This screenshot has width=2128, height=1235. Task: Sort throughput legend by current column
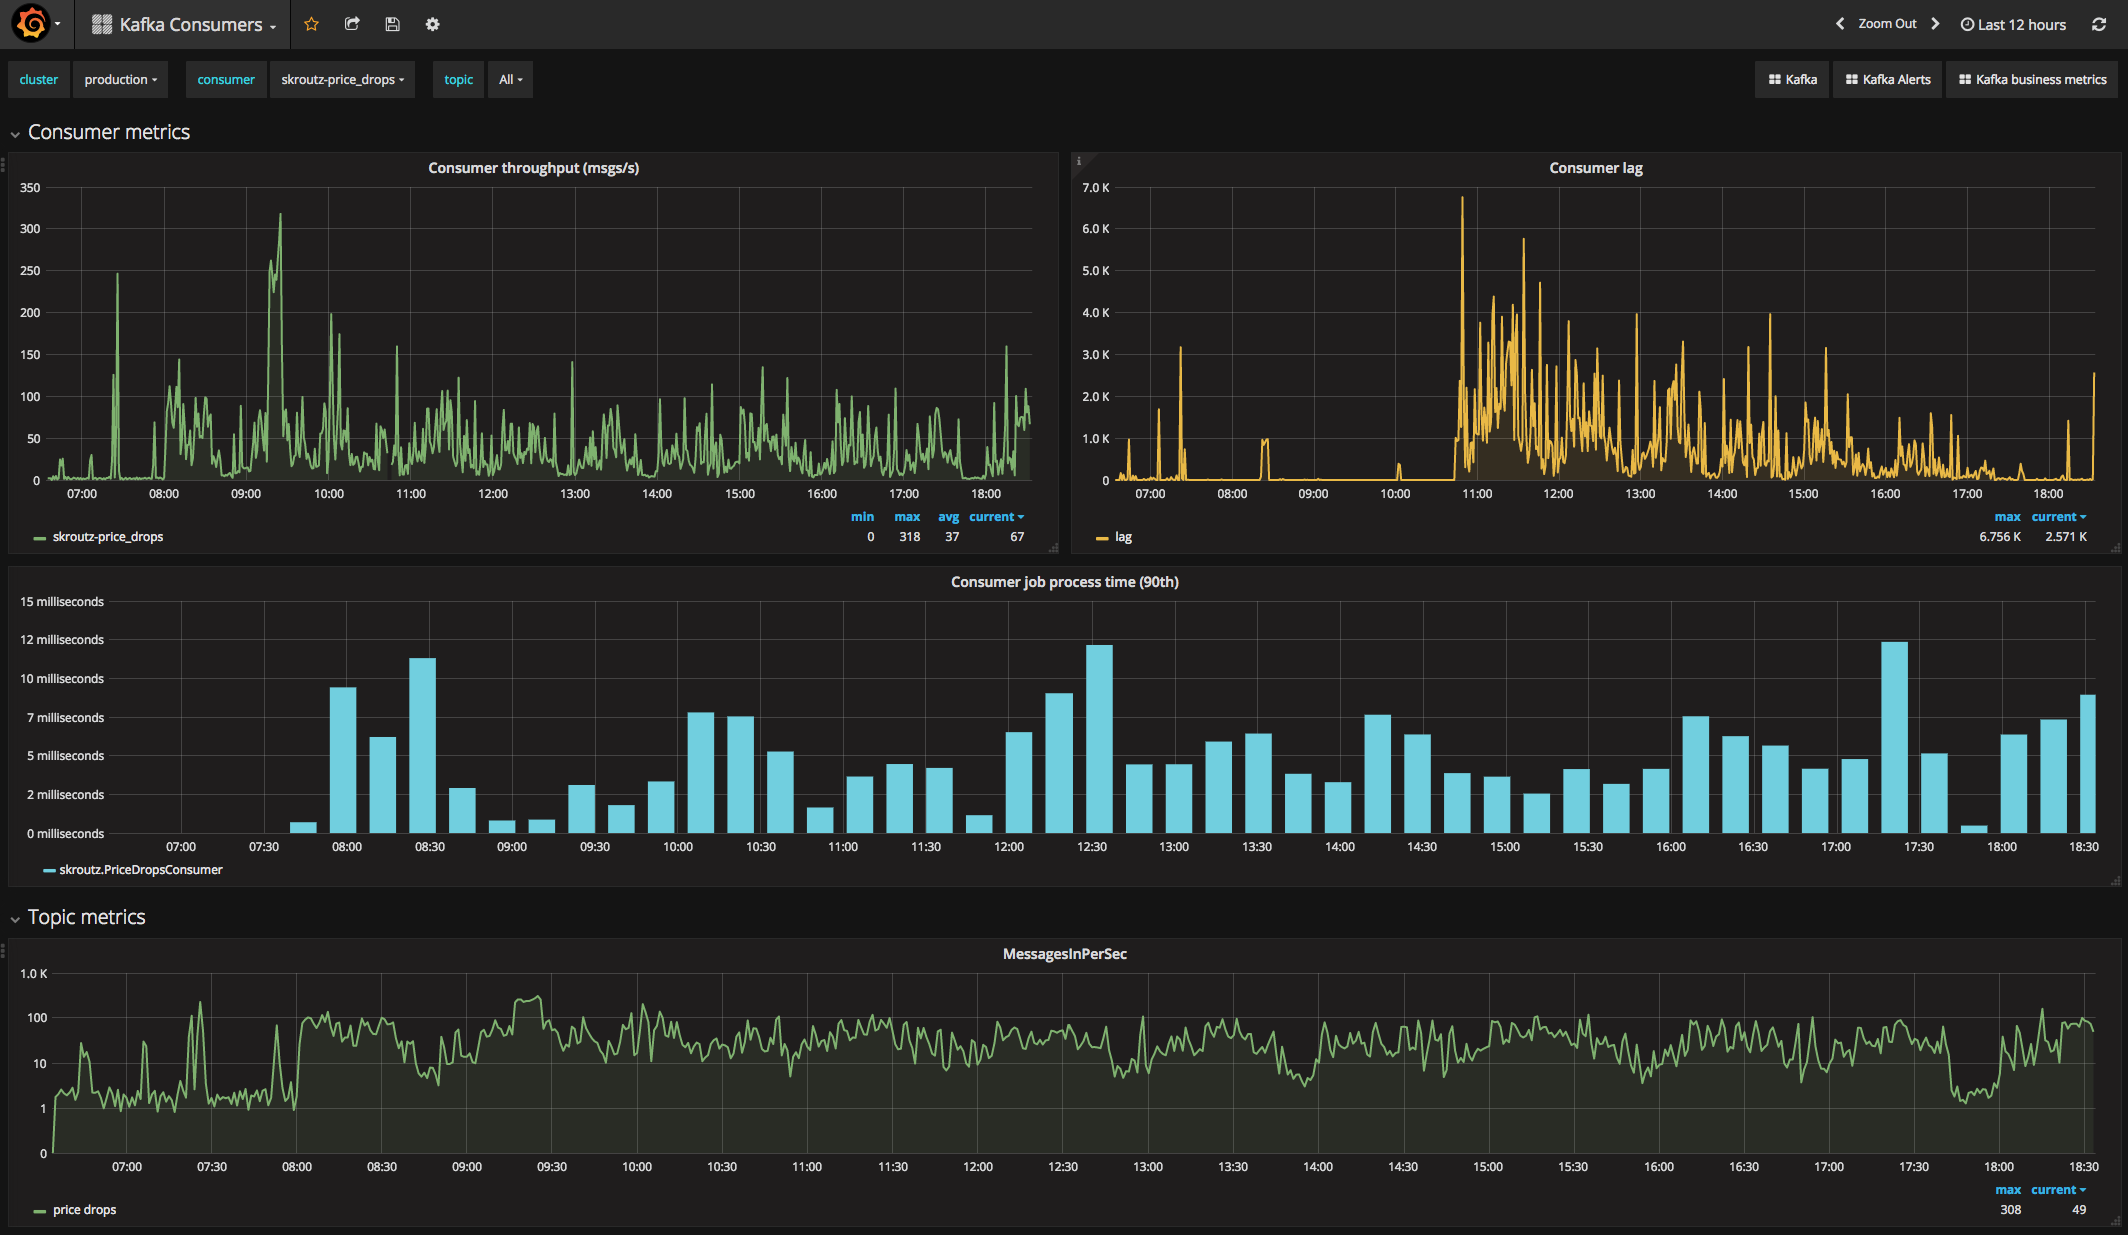[x=996, y=517]
